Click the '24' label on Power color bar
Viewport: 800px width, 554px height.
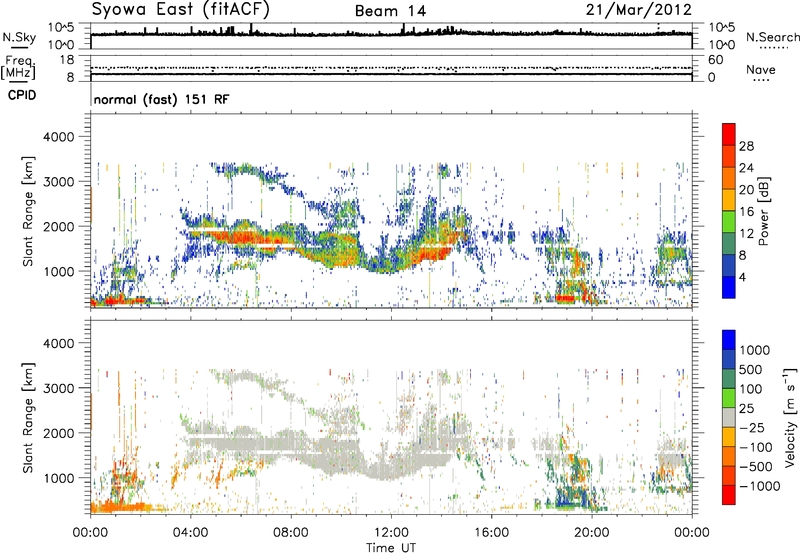click(x=746, y=168)
